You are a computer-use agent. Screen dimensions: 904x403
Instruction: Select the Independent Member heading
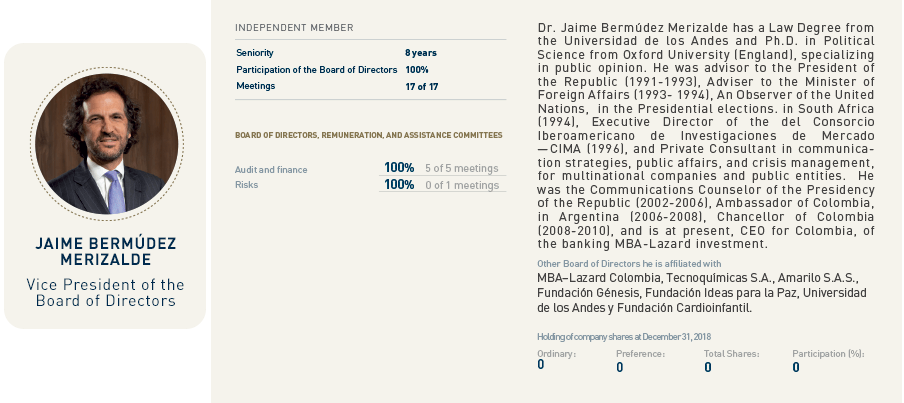(294, 28)
